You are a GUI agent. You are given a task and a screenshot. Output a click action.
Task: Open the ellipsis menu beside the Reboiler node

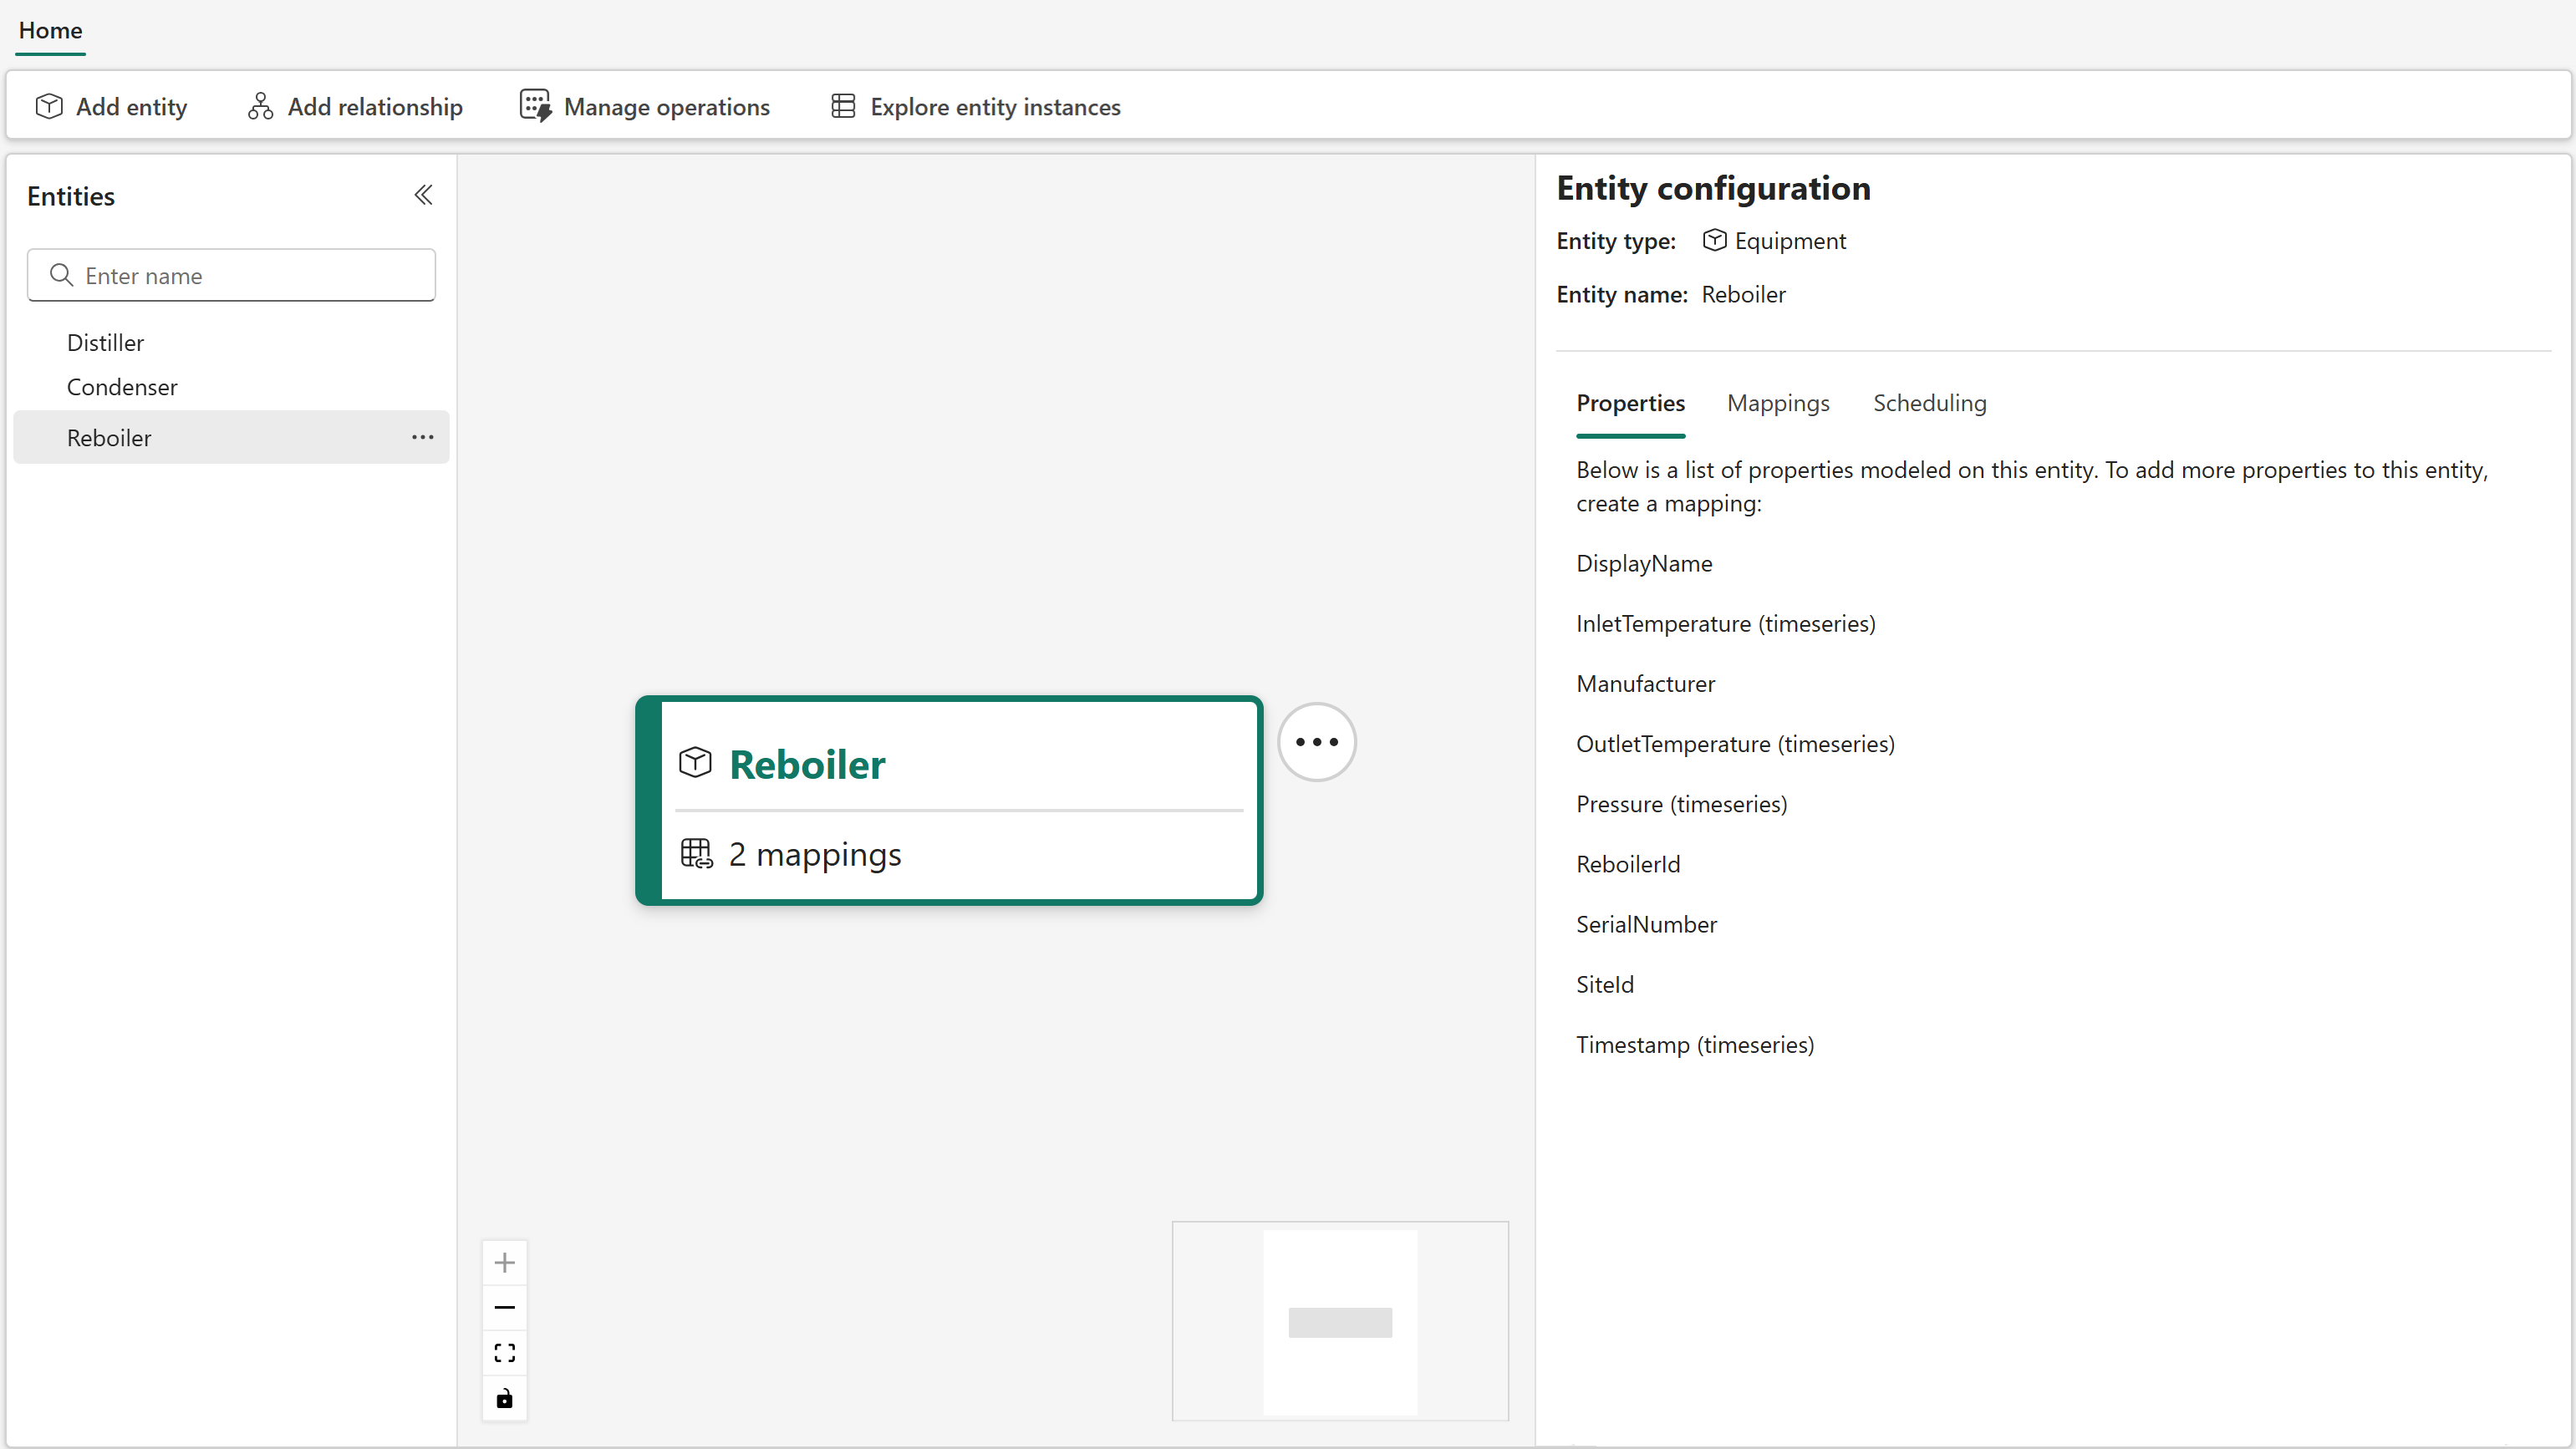pos(1316,741)
